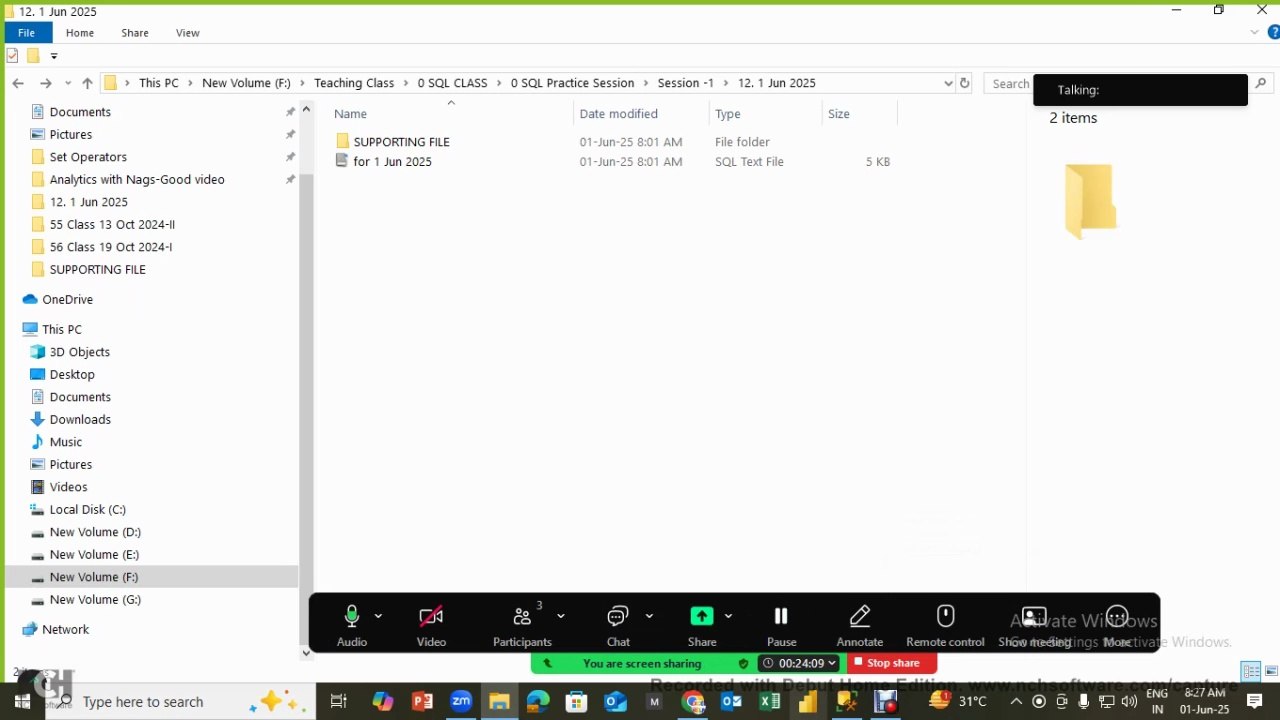The height and width of the screenshot is (720, 1280).
Task: Pause the screen share
Action: click(x=781, y=617)
